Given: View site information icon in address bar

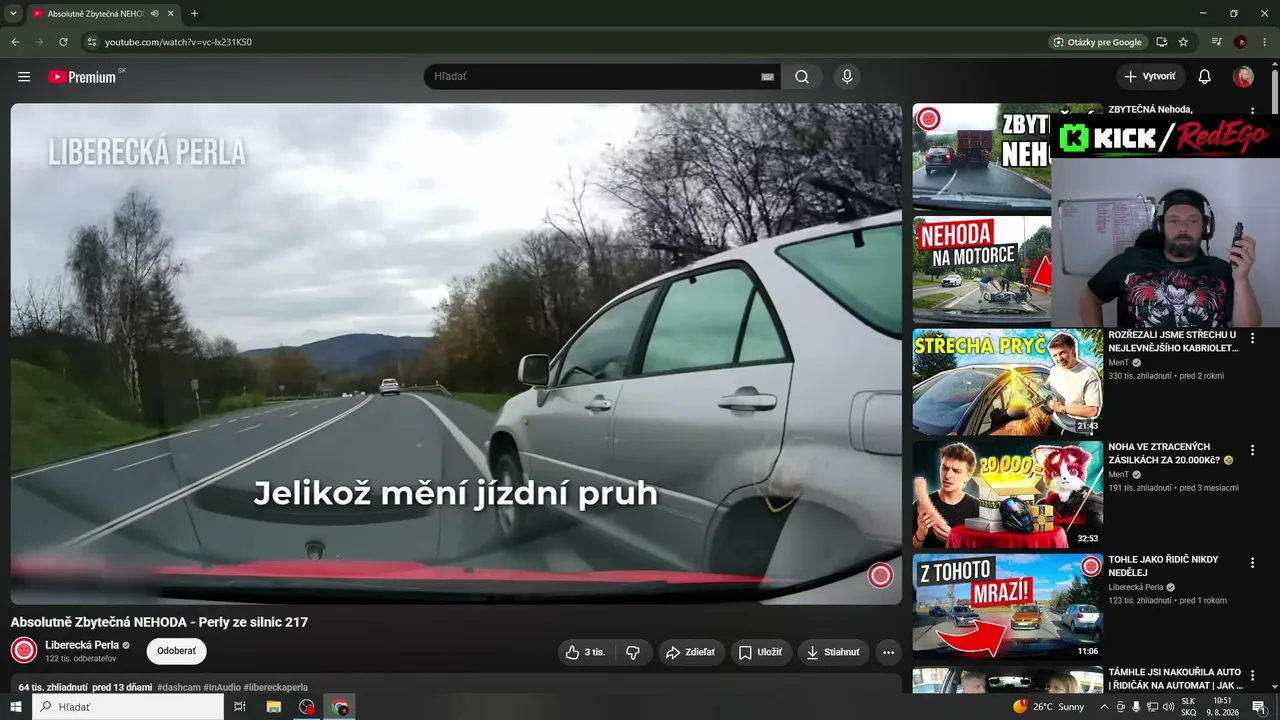Looking at the screenshot, I should click(91, 42).
